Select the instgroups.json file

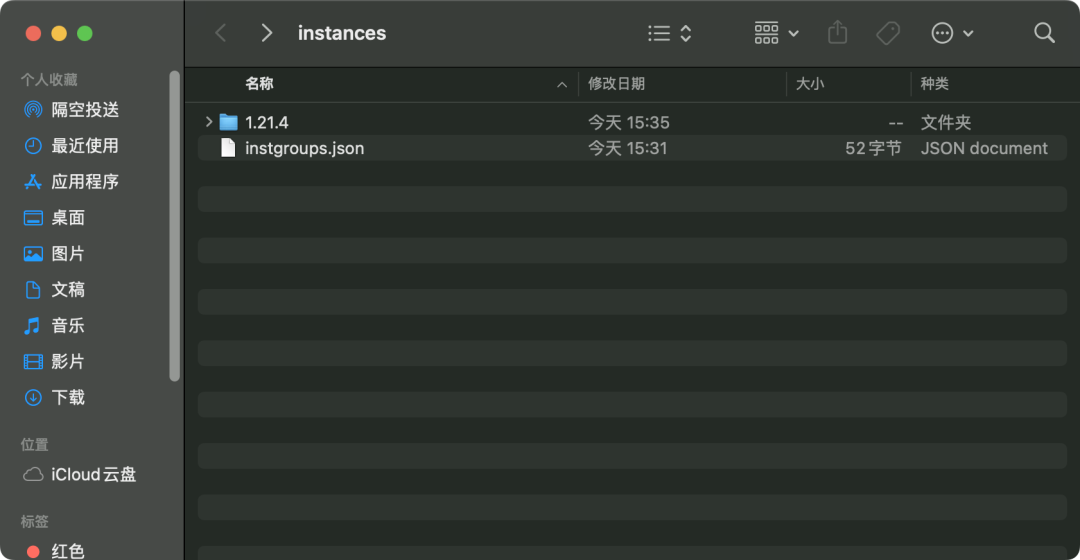coord(304,148)
